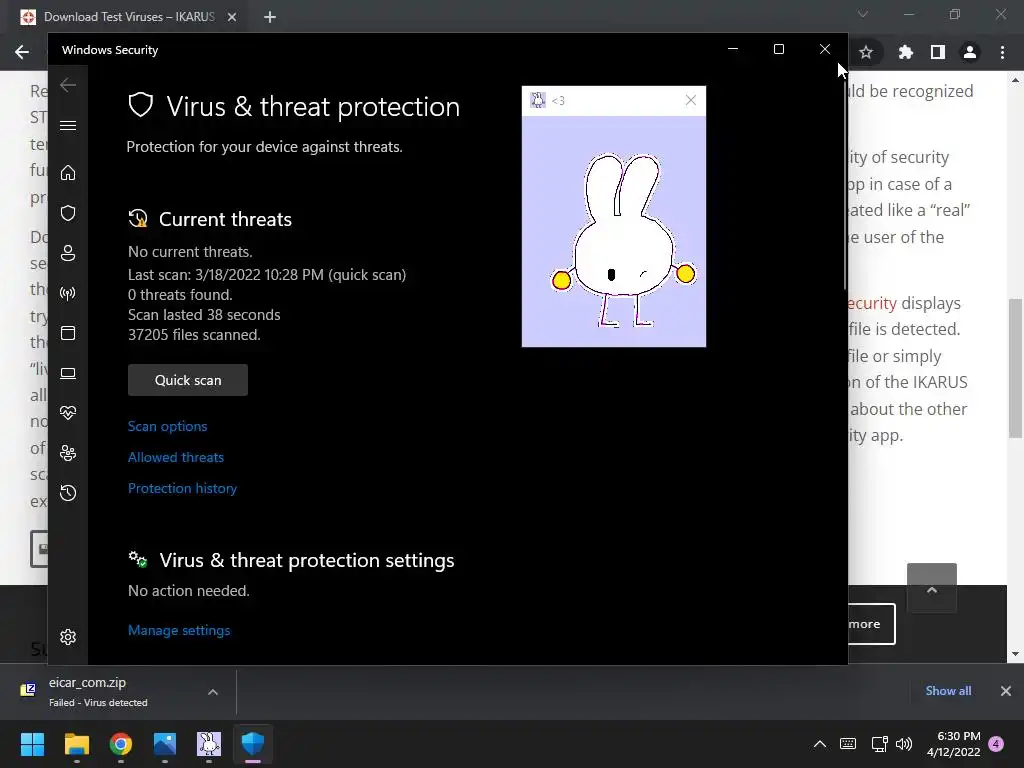Screen dimensions: 1024x768
Task: Click Windows Security window scrollbar
Action: 845,185
